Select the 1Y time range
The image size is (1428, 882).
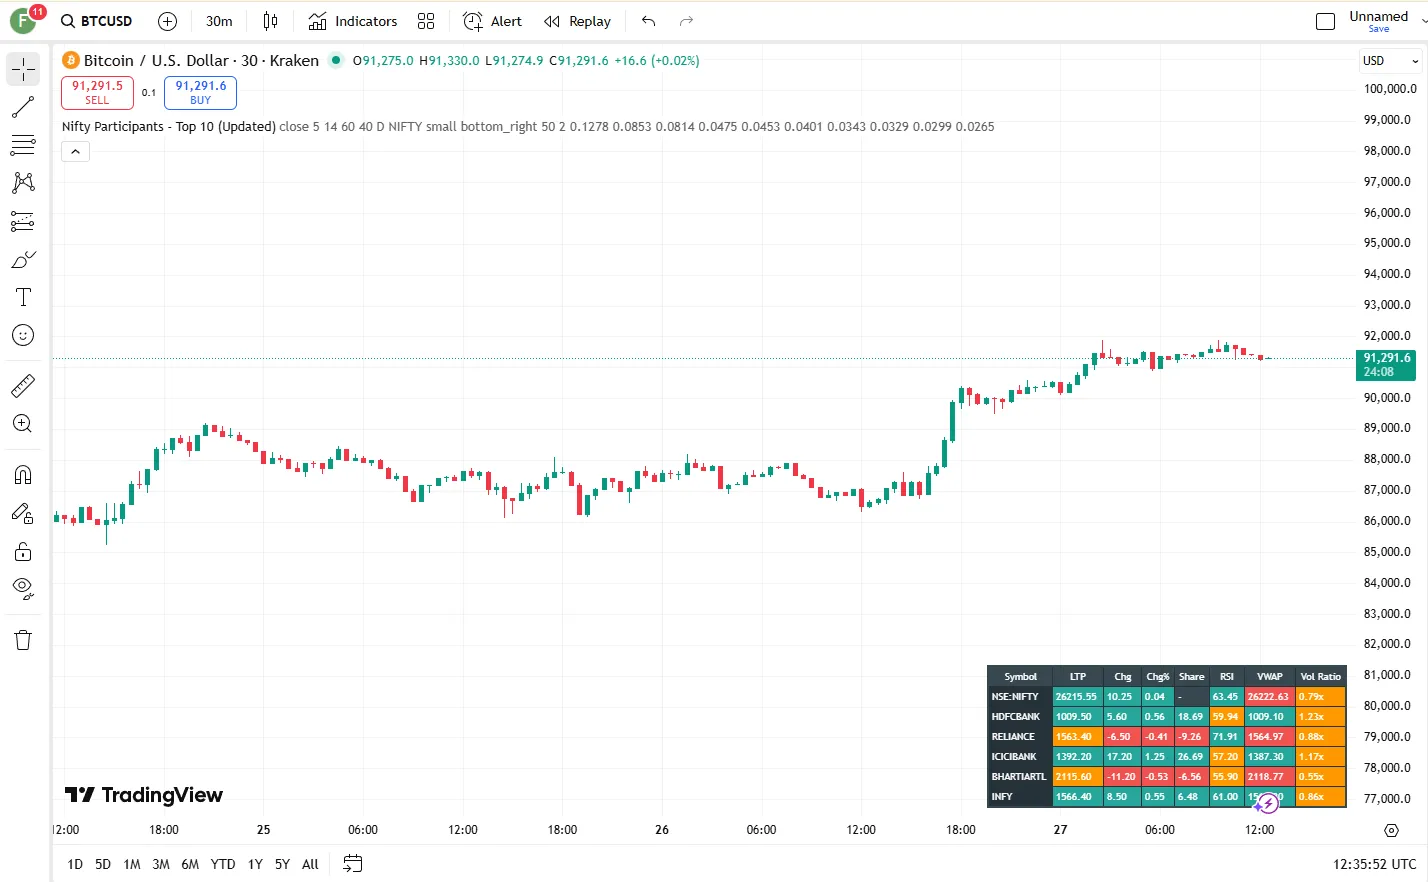coord(255,864)
